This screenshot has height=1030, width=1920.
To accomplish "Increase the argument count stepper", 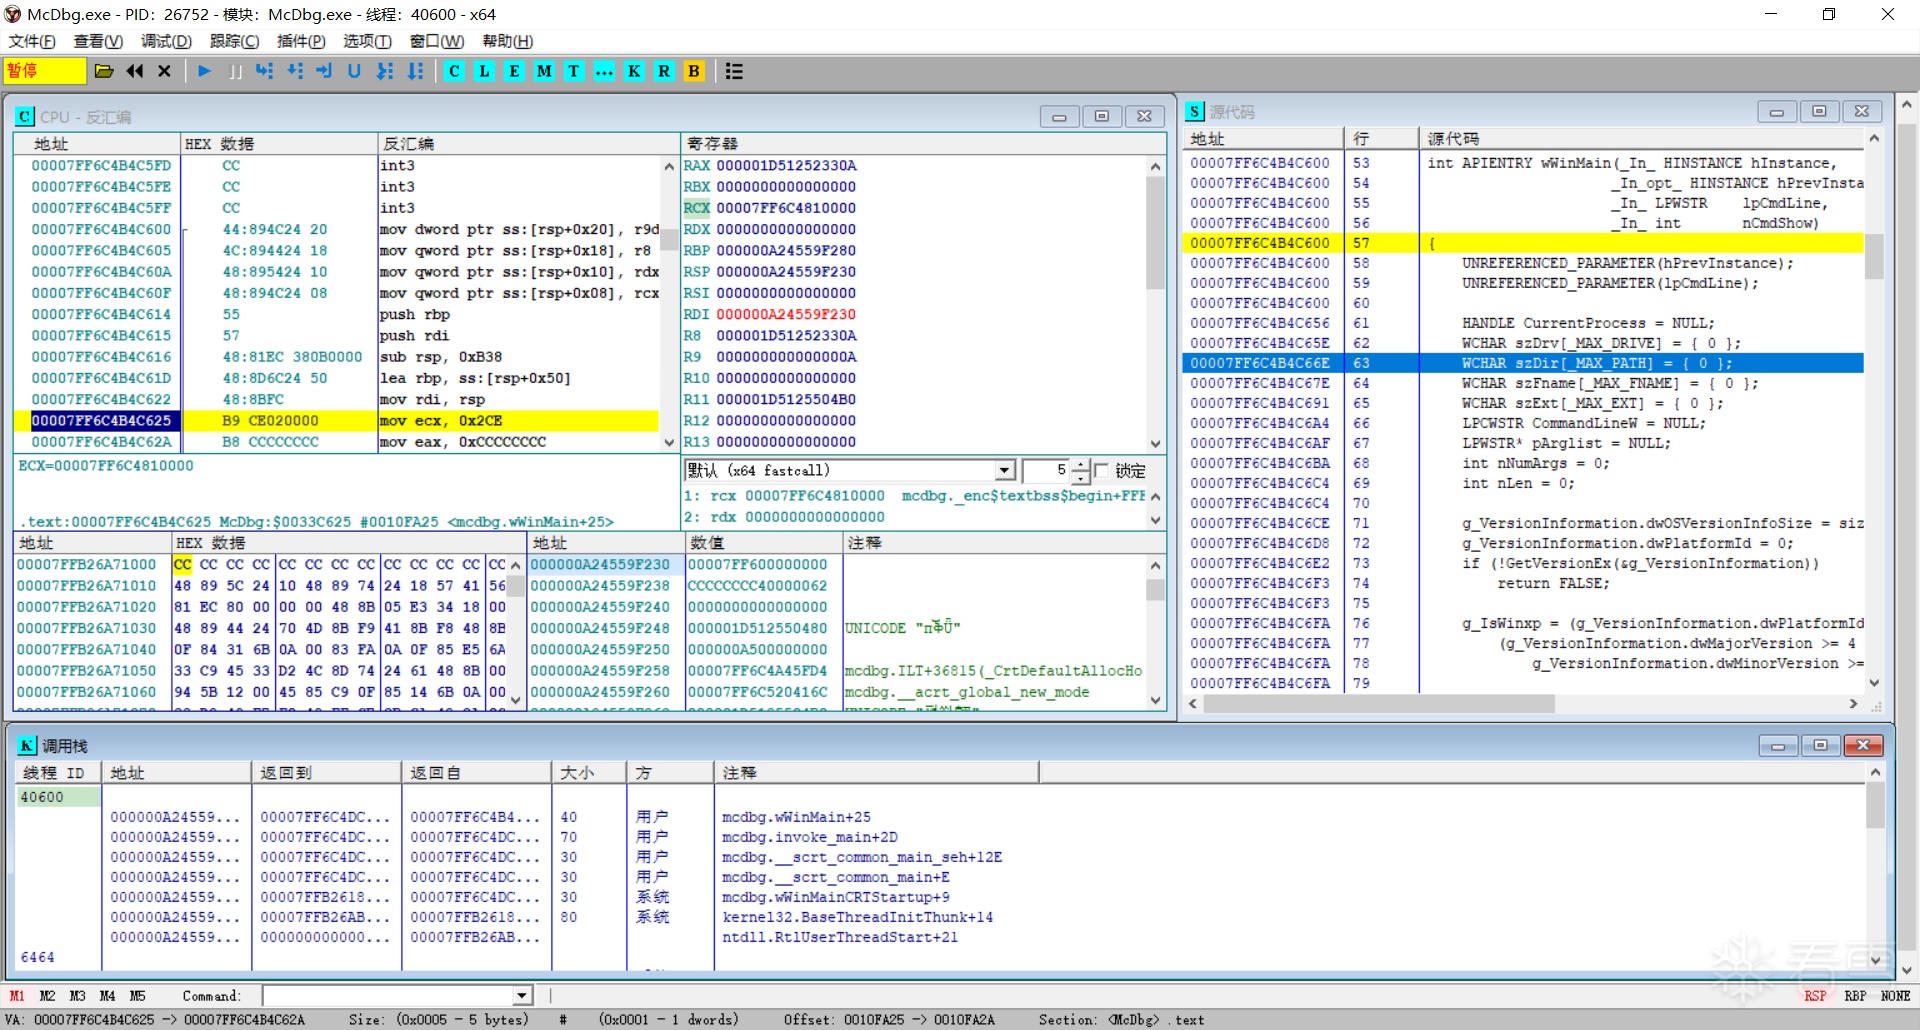I will point(1081,465).
